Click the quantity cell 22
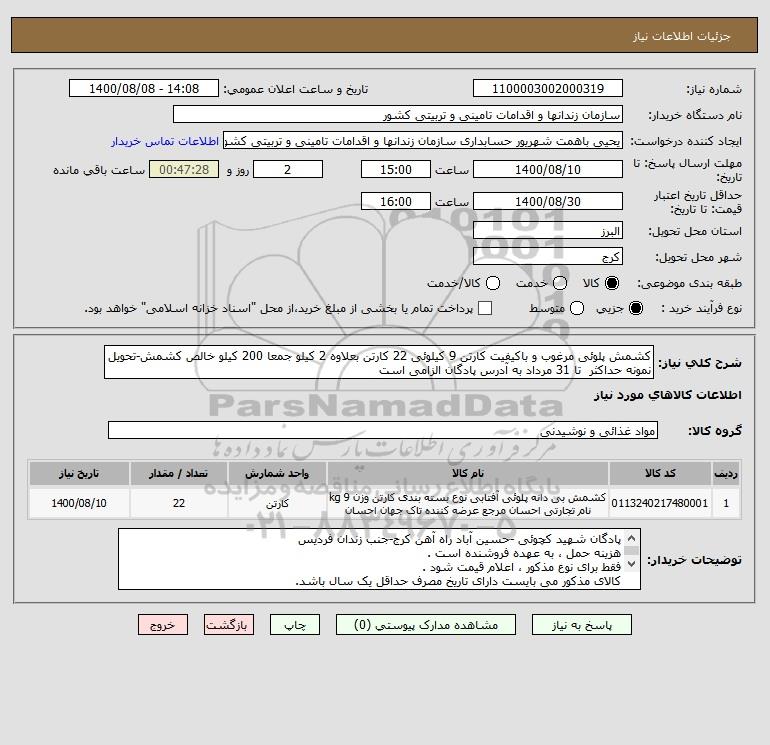Viewport: 770px width, 745px height. [x=179, y=503]
